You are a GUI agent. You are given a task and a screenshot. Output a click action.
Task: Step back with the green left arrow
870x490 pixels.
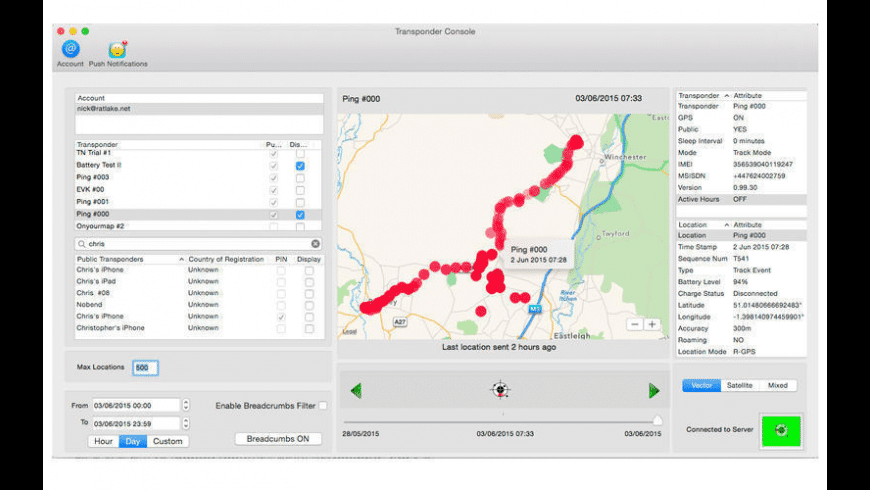point(356,391)
